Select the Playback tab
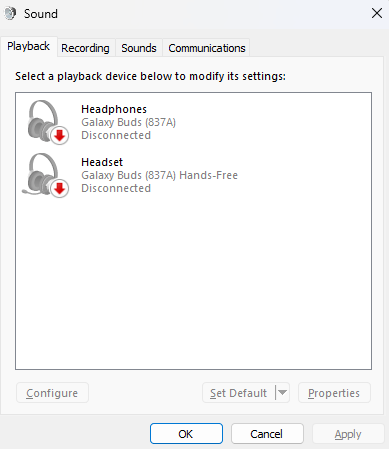This screenshot has height=449, width=389. tap(29, 46)
